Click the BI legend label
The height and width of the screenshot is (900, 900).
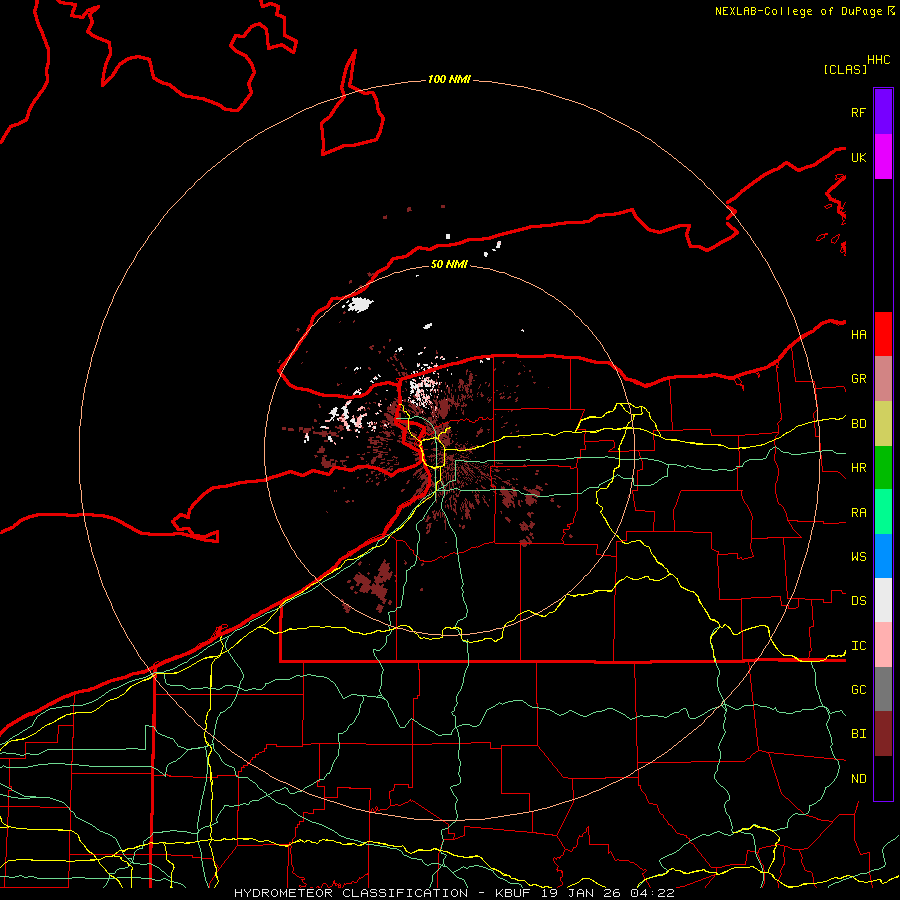(858, 734)
